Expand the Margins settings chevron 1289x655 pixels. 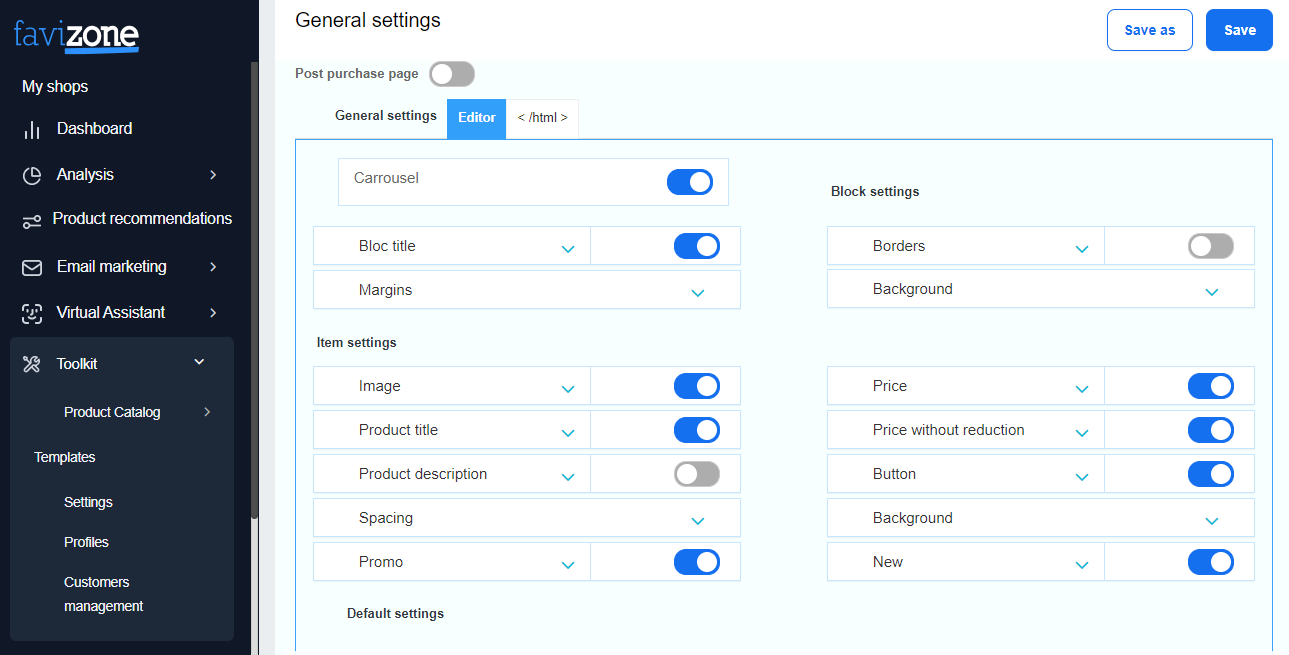pyautogui.click(x=698, y=292)
